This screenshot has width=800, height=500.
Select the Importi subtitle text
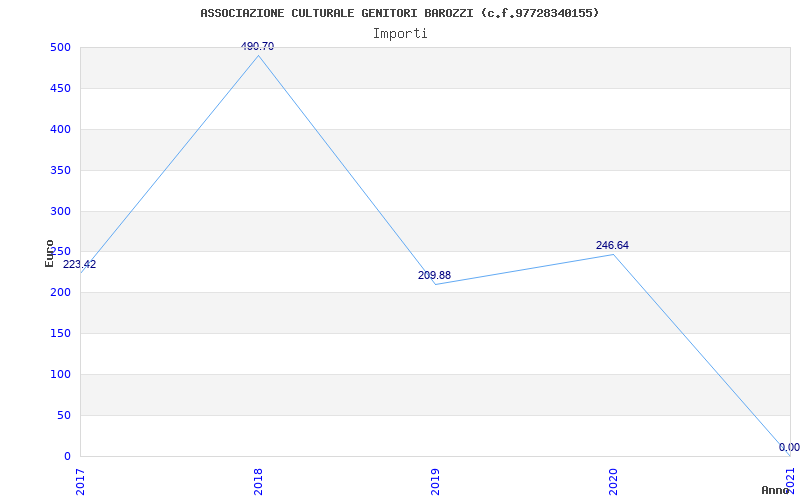(x=400, y=34)
